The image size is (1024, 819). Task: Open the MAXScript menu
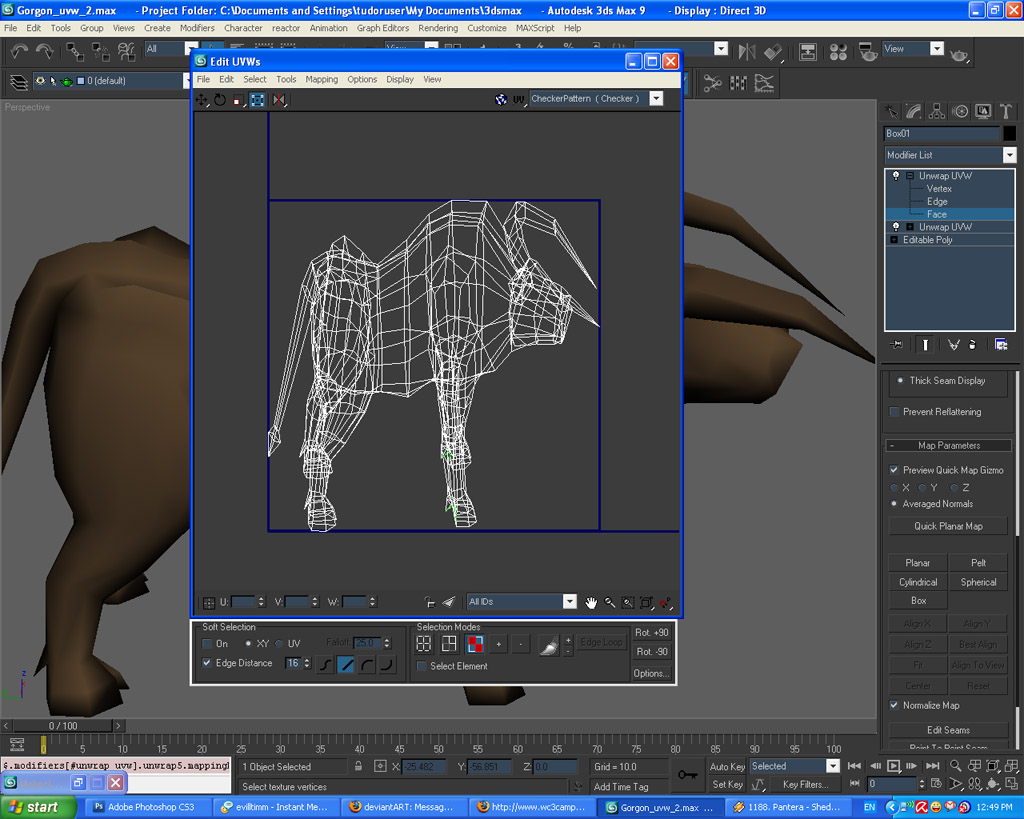[535, 28]
